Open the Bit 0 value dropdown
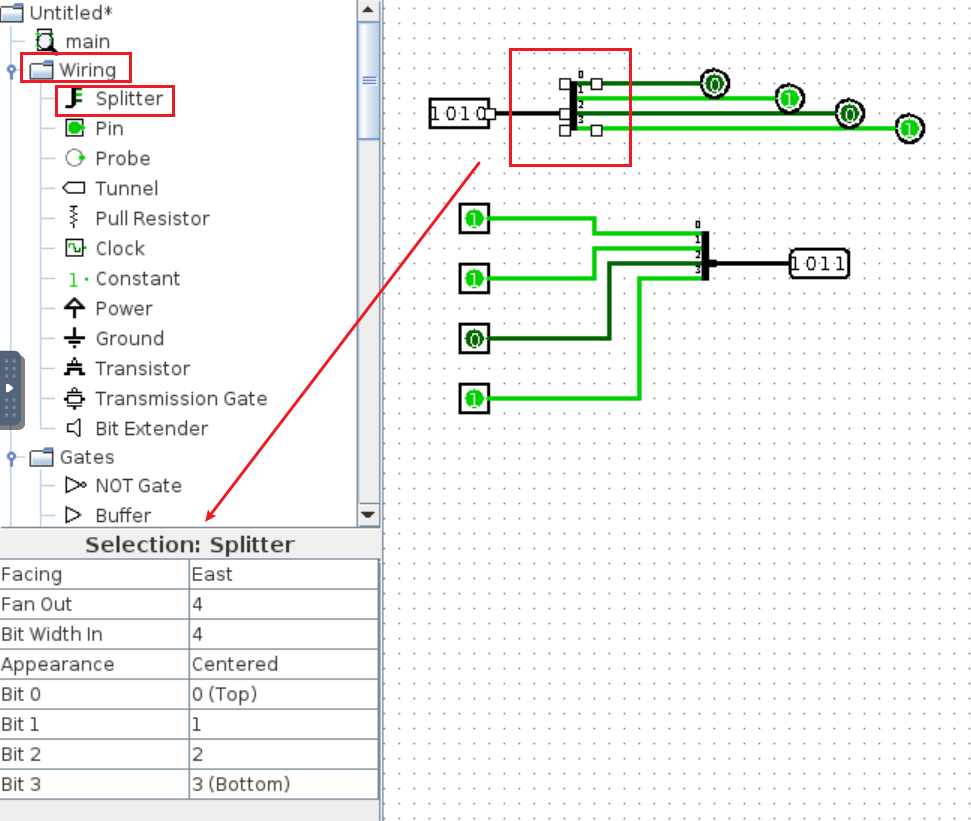This screenshot has width=971, height=821. (283, 695)
